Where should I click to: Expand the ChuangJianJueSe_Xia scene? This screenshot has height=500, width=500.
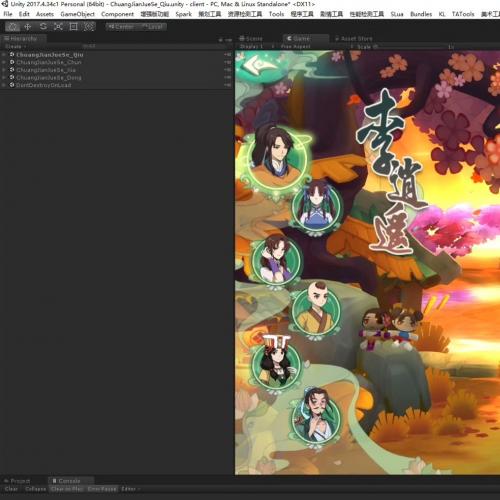pyautogui.click(x=4, y=70)
